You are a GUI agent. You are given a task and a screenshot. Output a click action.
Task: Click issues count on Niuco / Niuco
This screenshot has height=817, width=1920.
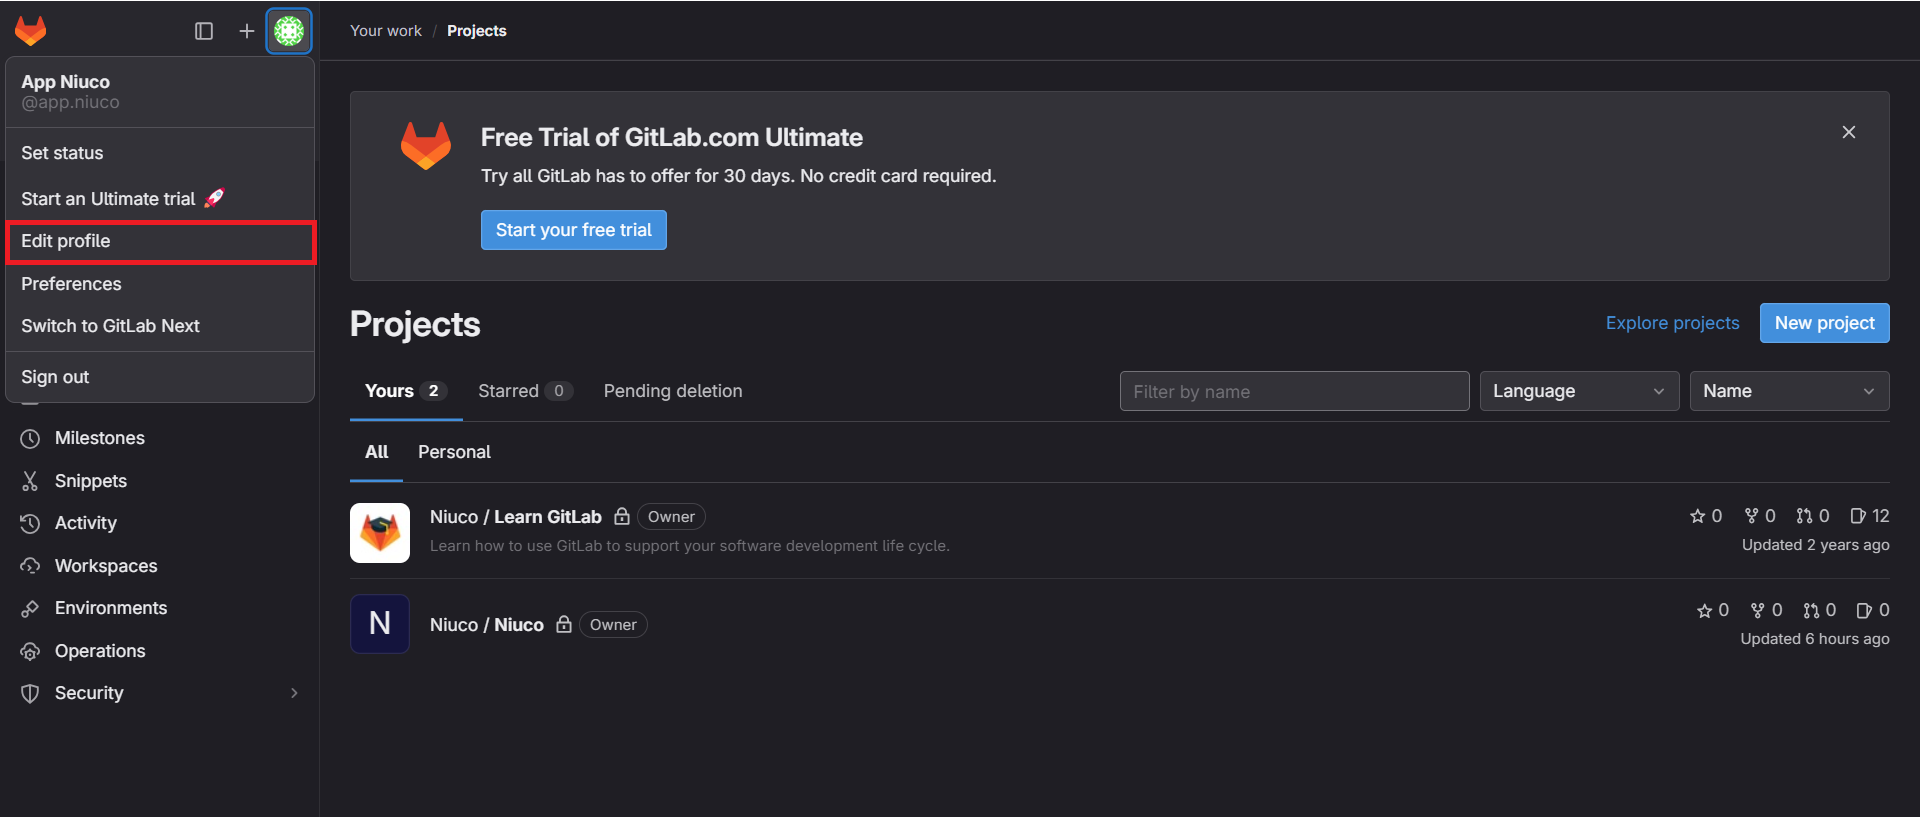tap(1873, 610)
